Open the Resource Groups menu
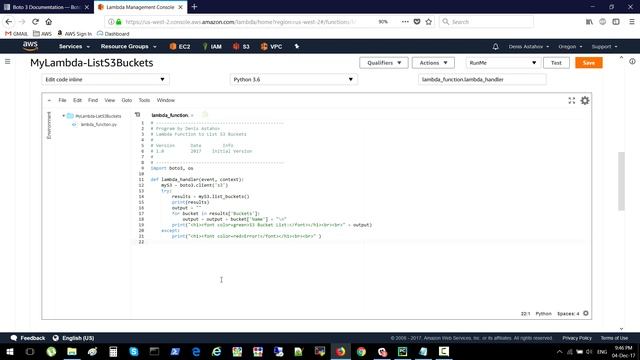Image resolution: width=640 pixels, height=360 pixels. point(129,47)
